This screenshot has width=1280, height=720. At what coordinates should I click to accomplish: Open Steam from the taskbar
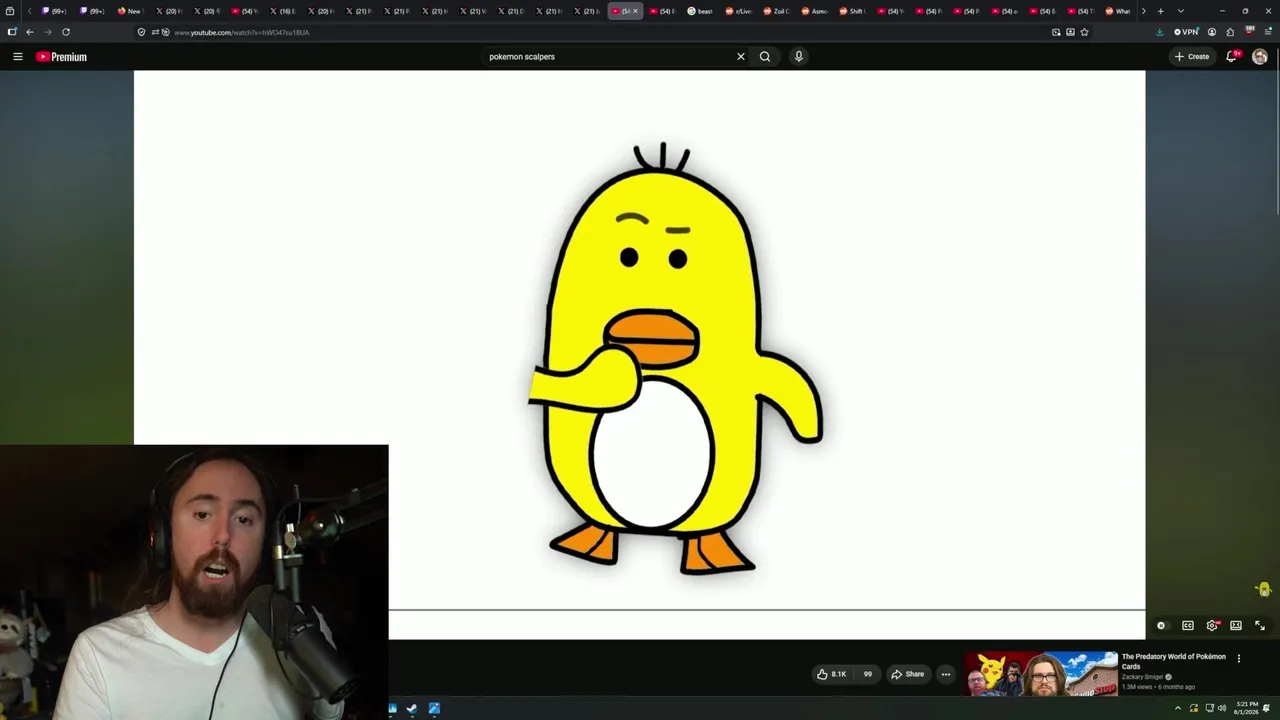pos(411,709)
